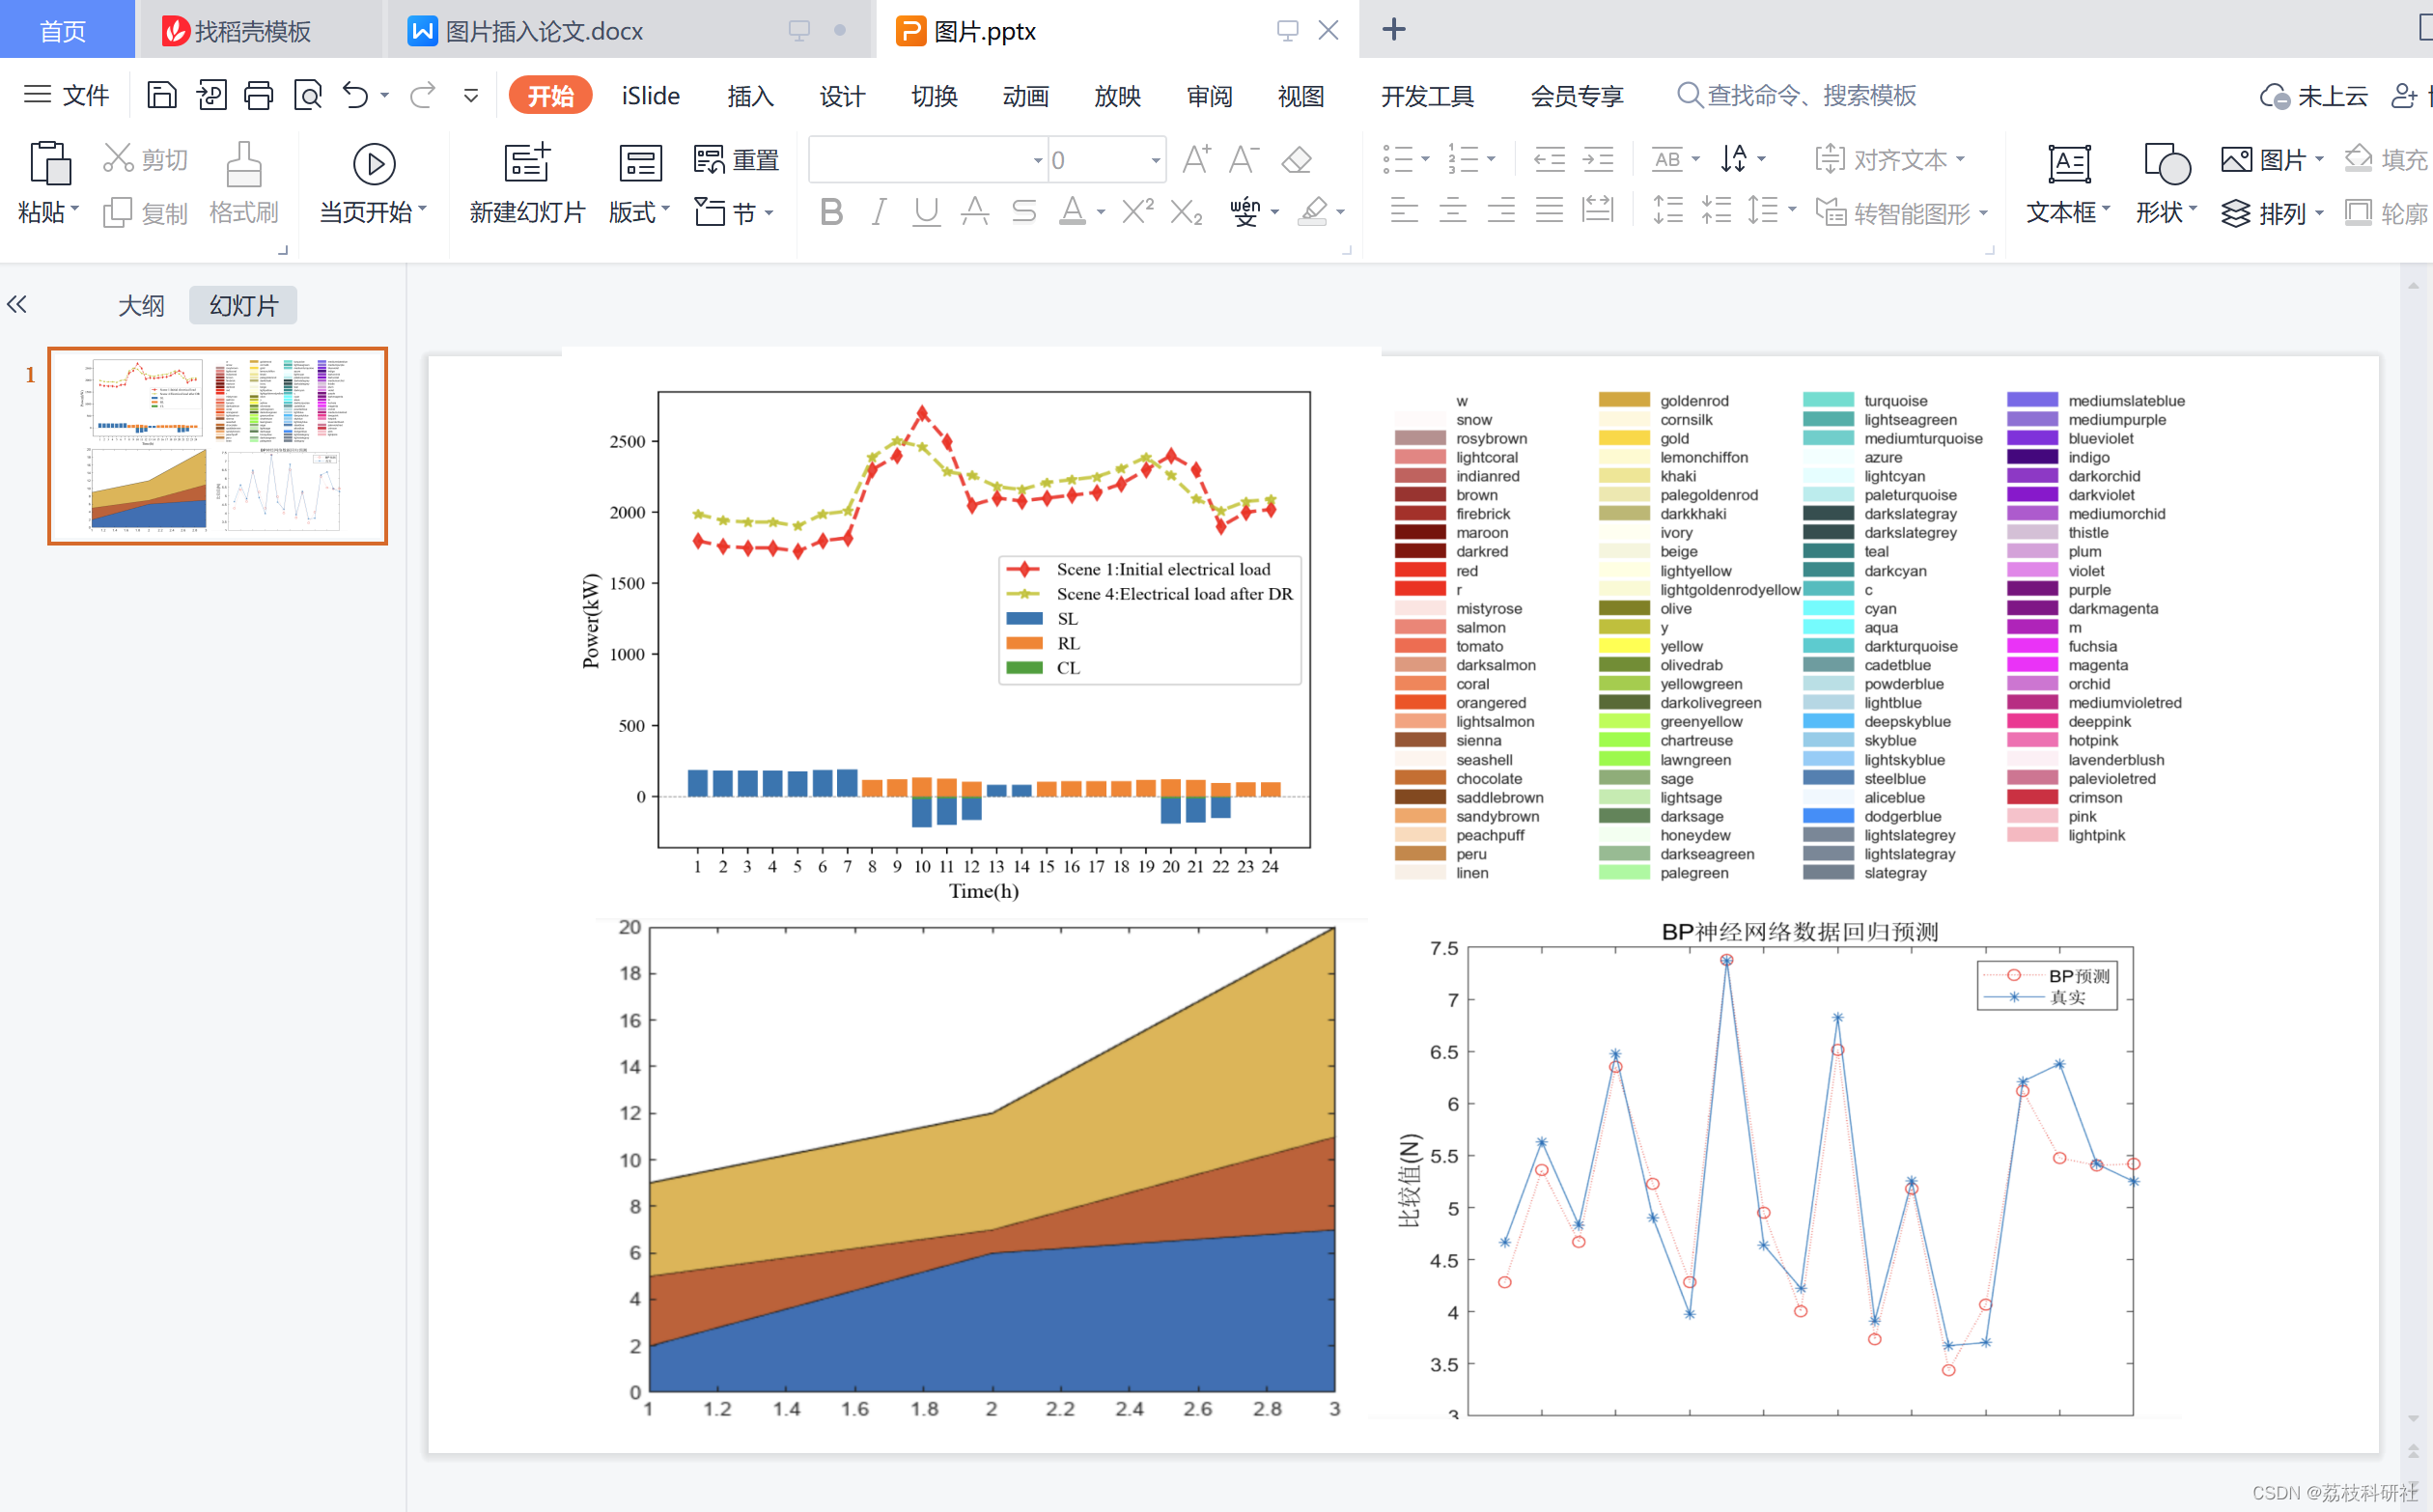Open the font size dropdown
Viewport: 2433px width, 1512px height.
[1155, 160]
